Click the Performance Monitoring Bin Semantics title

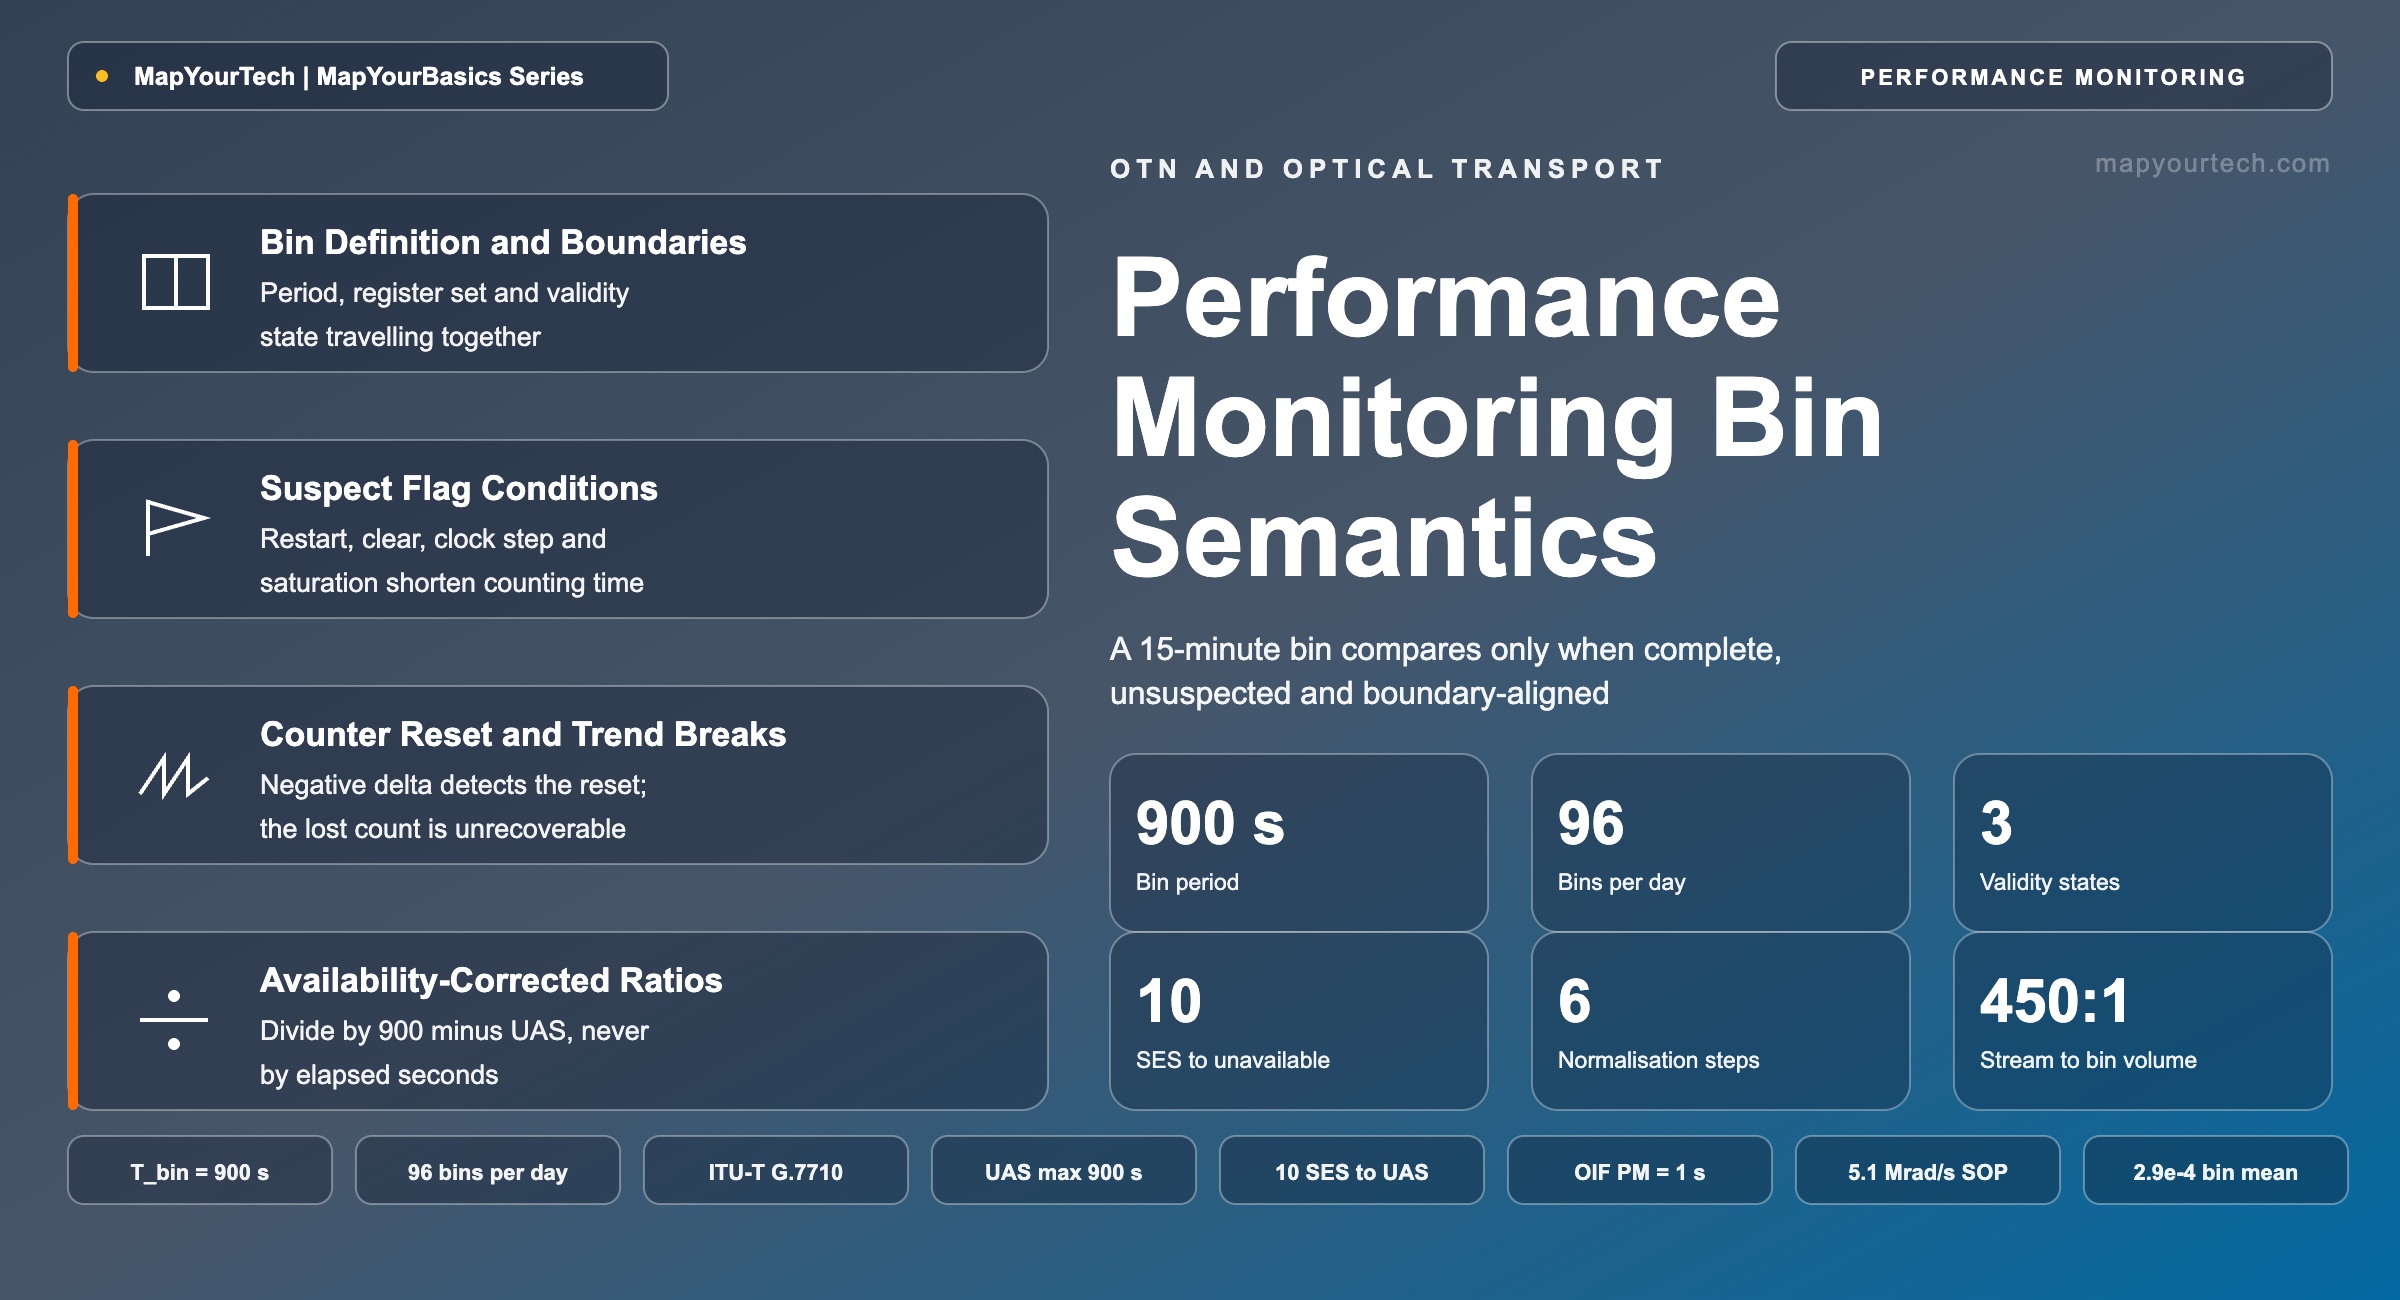[x=1497, y=417]
